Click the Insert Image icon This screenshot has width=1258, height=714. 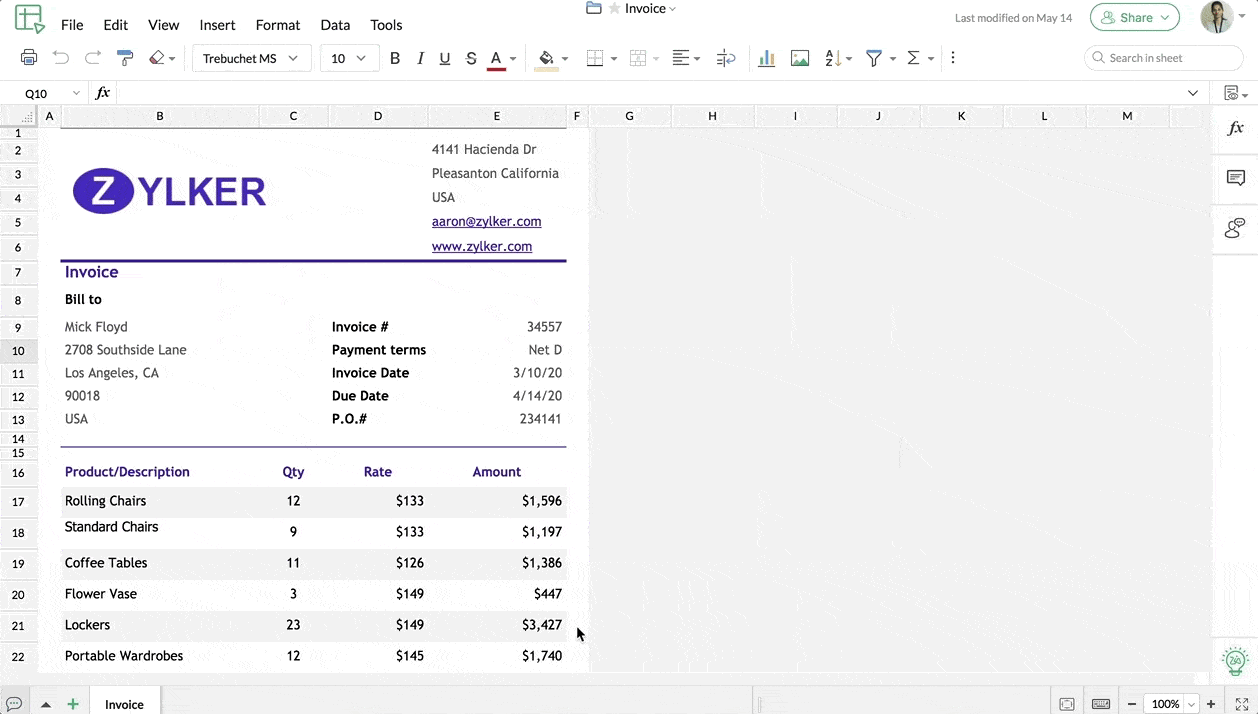click(x=800, y=58)
